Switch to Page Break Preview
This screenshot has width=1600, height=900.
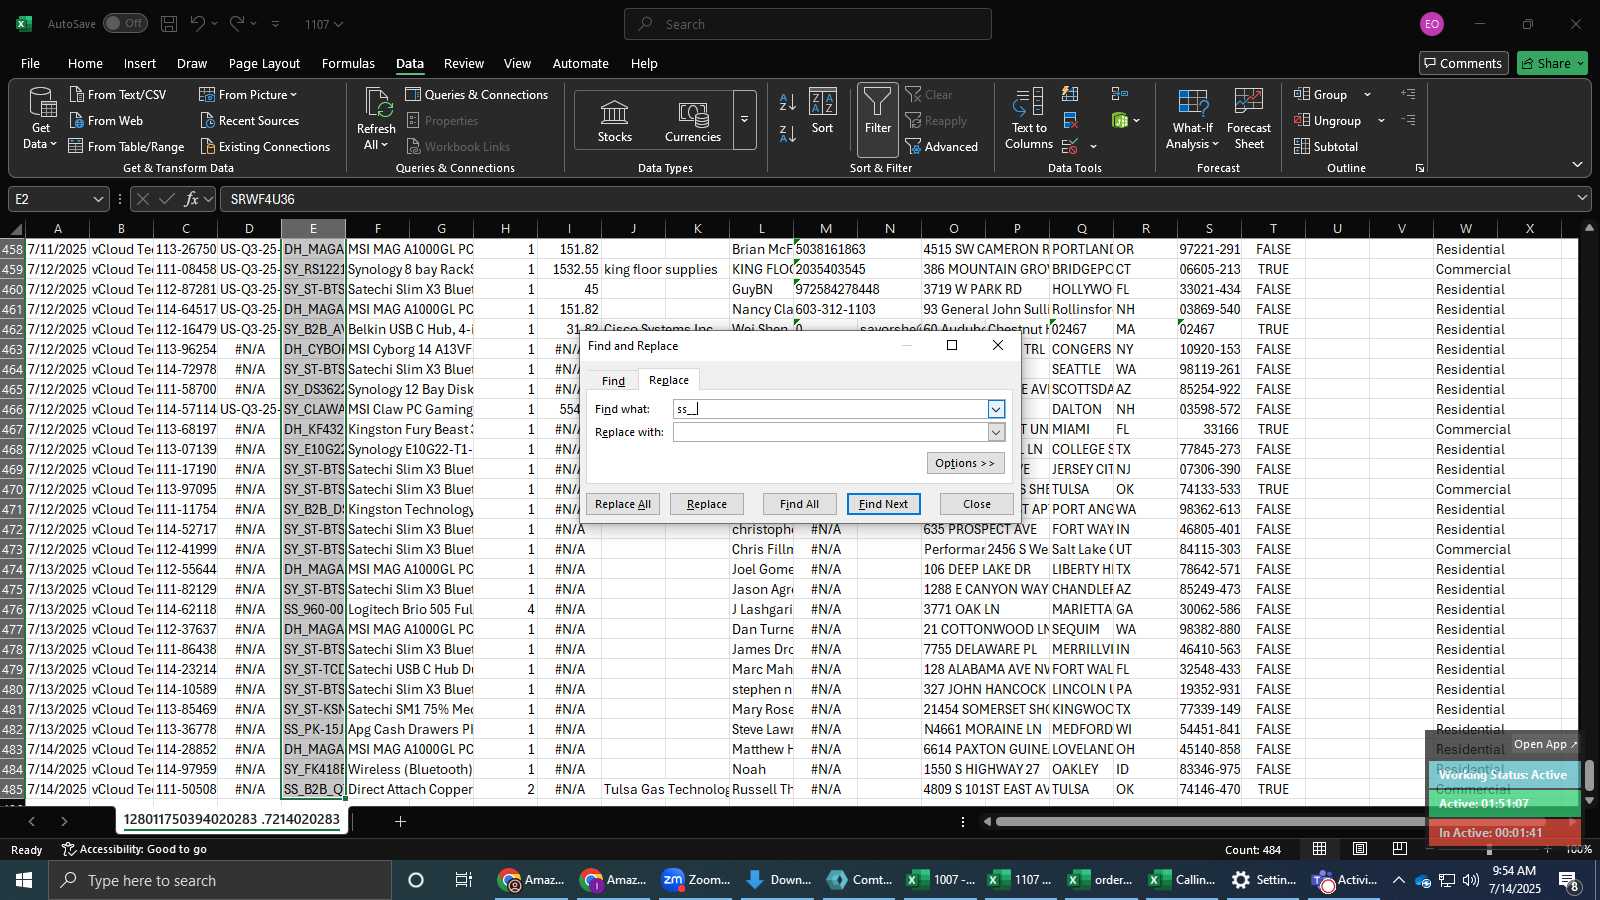(x=1399, y=849)
